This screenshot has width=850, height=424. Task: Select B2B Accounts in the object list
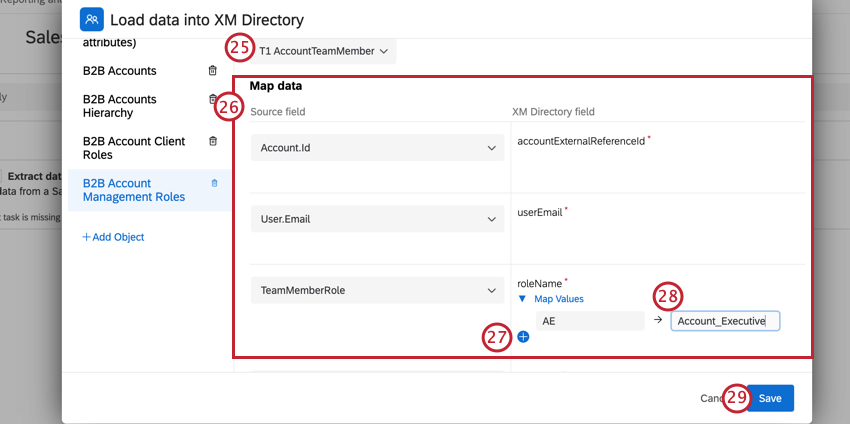coord(120,71)
